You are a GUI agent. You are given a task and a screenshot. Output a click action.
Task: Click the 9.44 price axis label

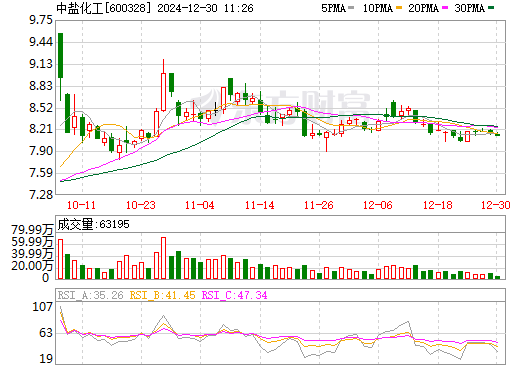41,42
